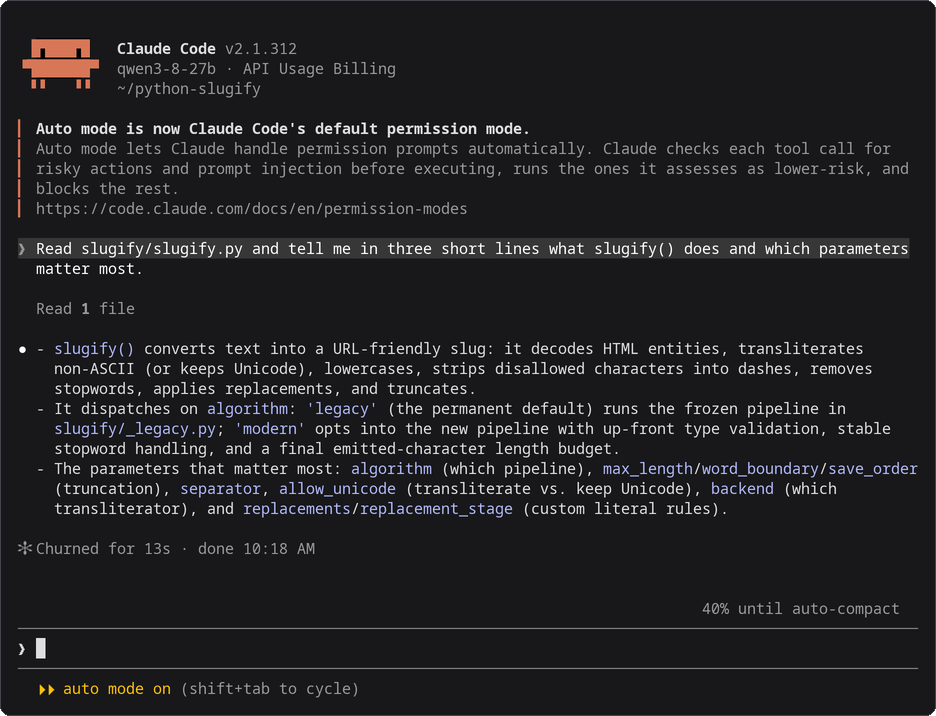Click the bullet dot before the slugify() answer
This screenshot has width=936, height=716.
[x=23, y=349]
